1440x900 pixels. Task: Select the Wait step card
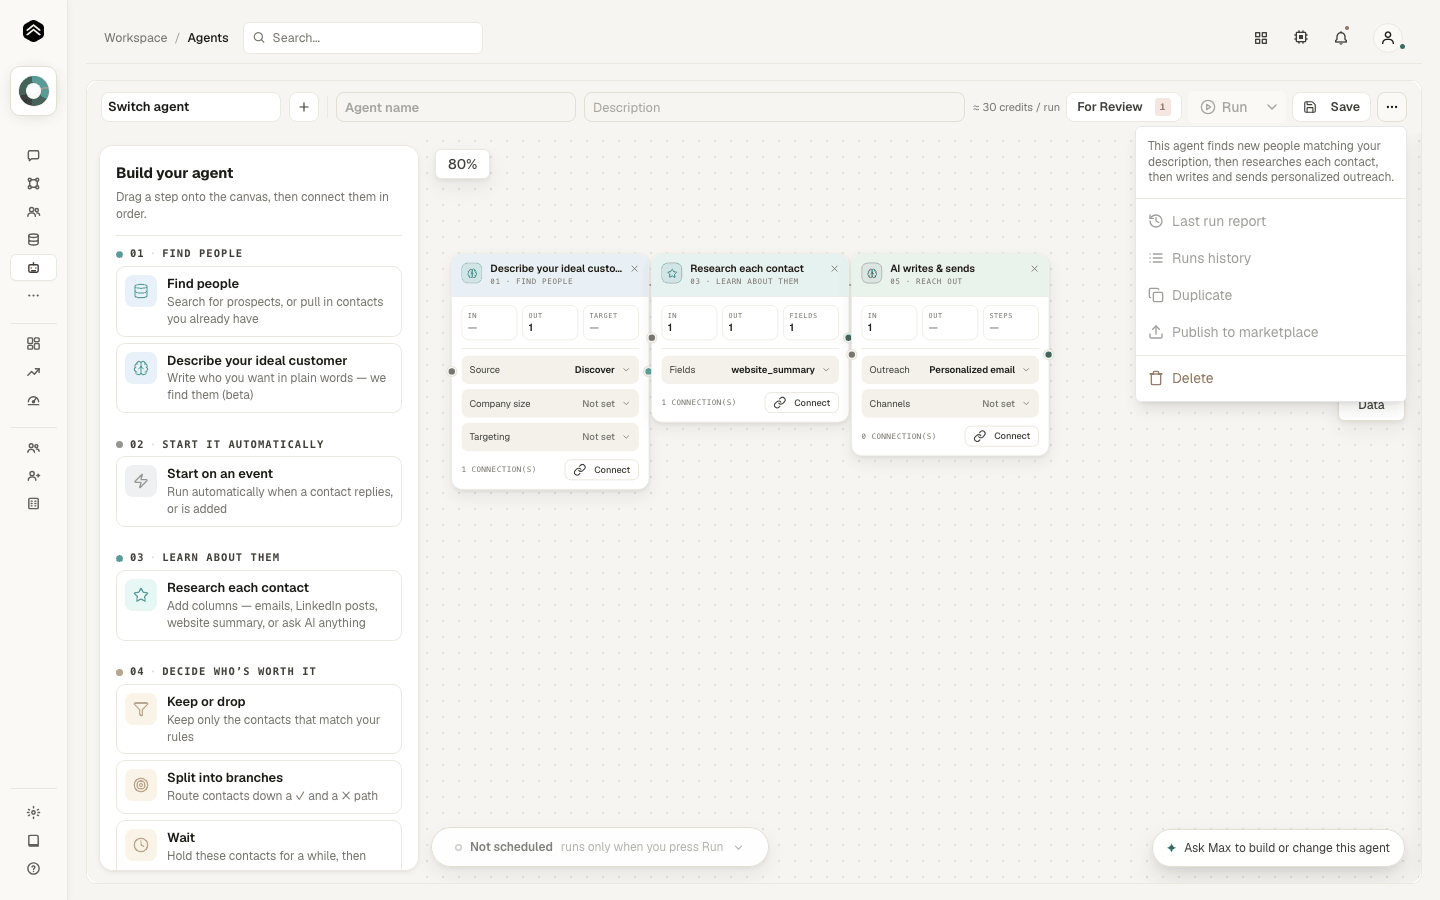click(259, 846)
